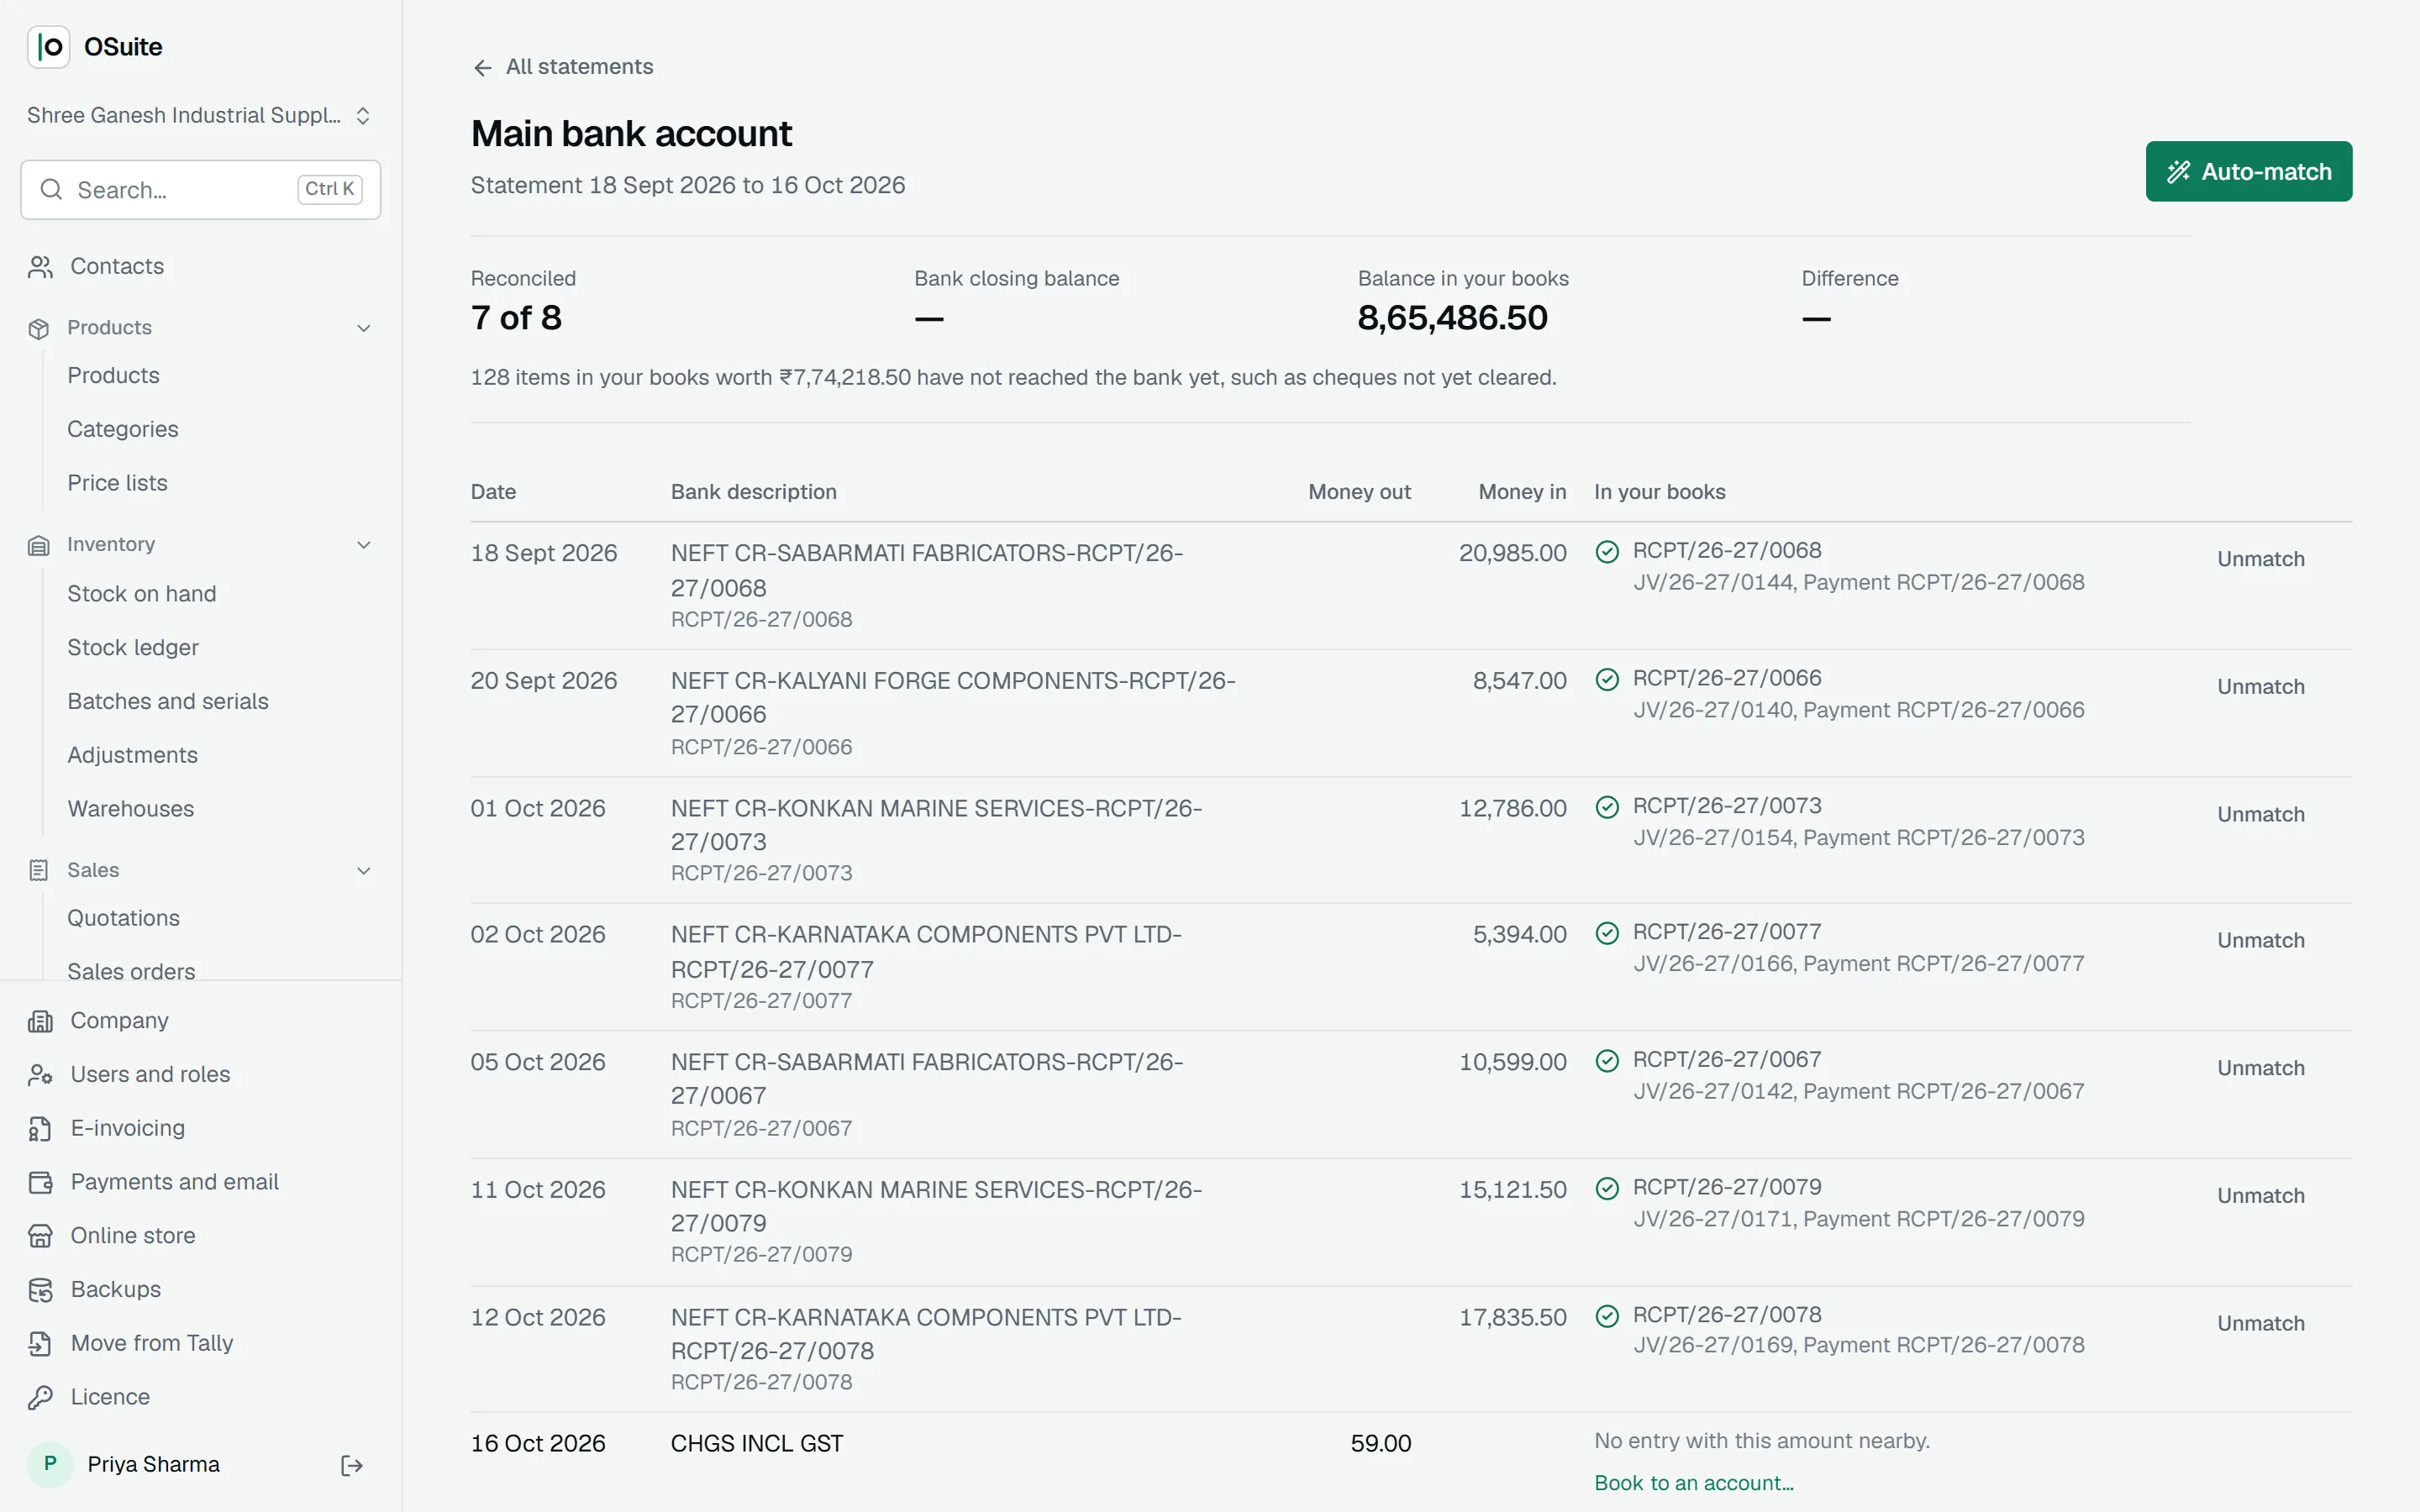Image resolution: width=2420 pixels, height=1512 pixels.
Task: Click the E-invoicing icon
Action: tap(40, 1129)
